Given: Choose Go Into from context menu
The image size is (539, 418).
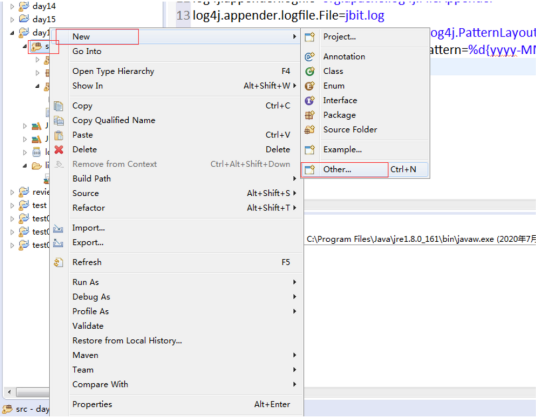Looking at the screenshot, I should point(177,51).
